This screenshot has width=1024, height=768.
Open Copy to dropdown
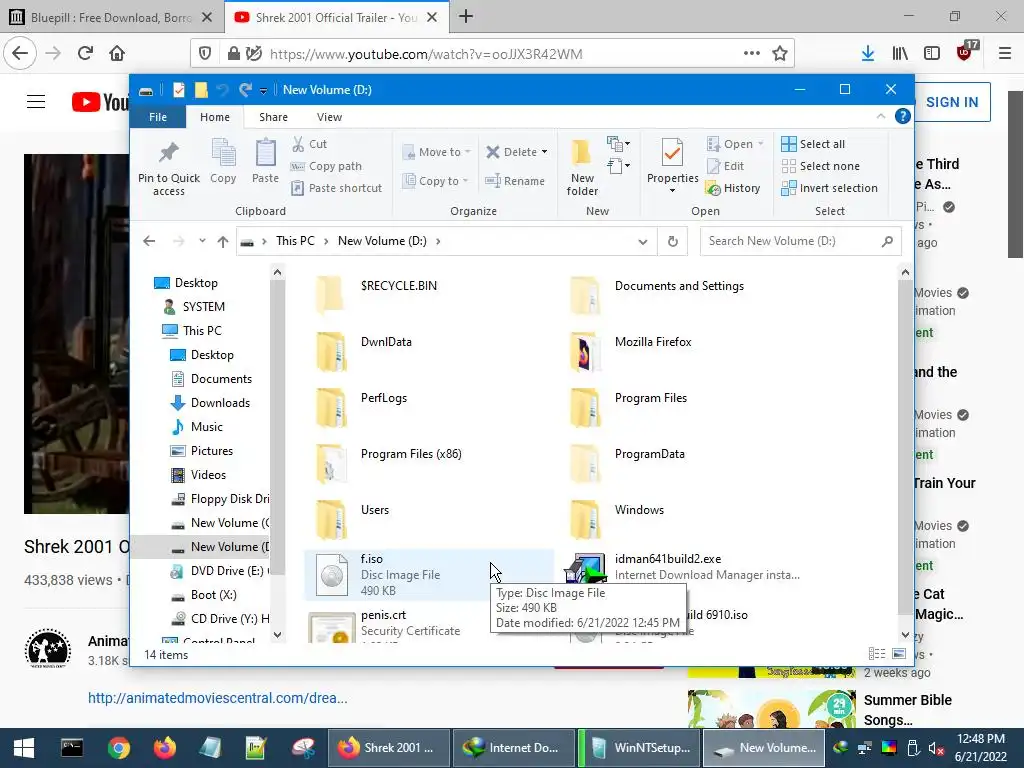[435, 181]
